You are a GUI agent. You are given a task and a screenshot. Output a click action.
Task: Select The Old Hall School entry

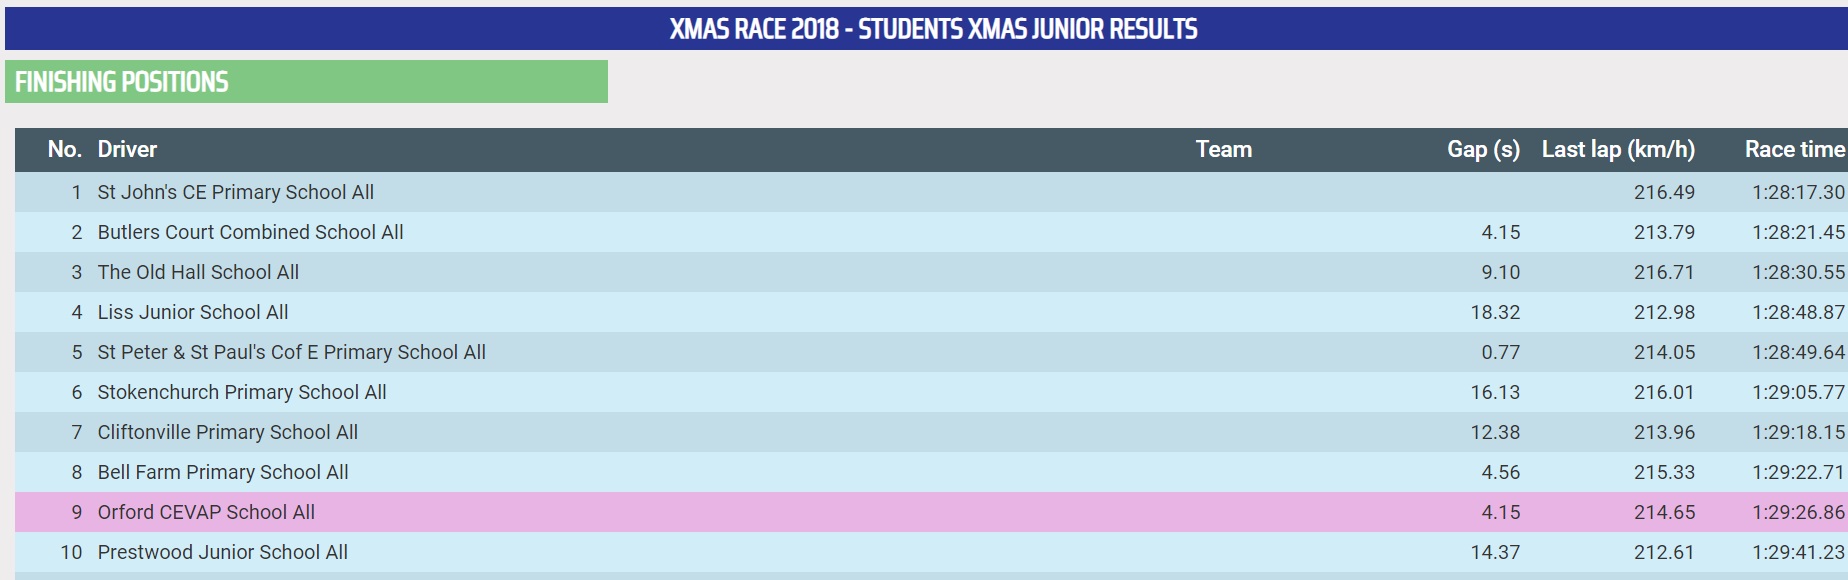click(198, 272)
